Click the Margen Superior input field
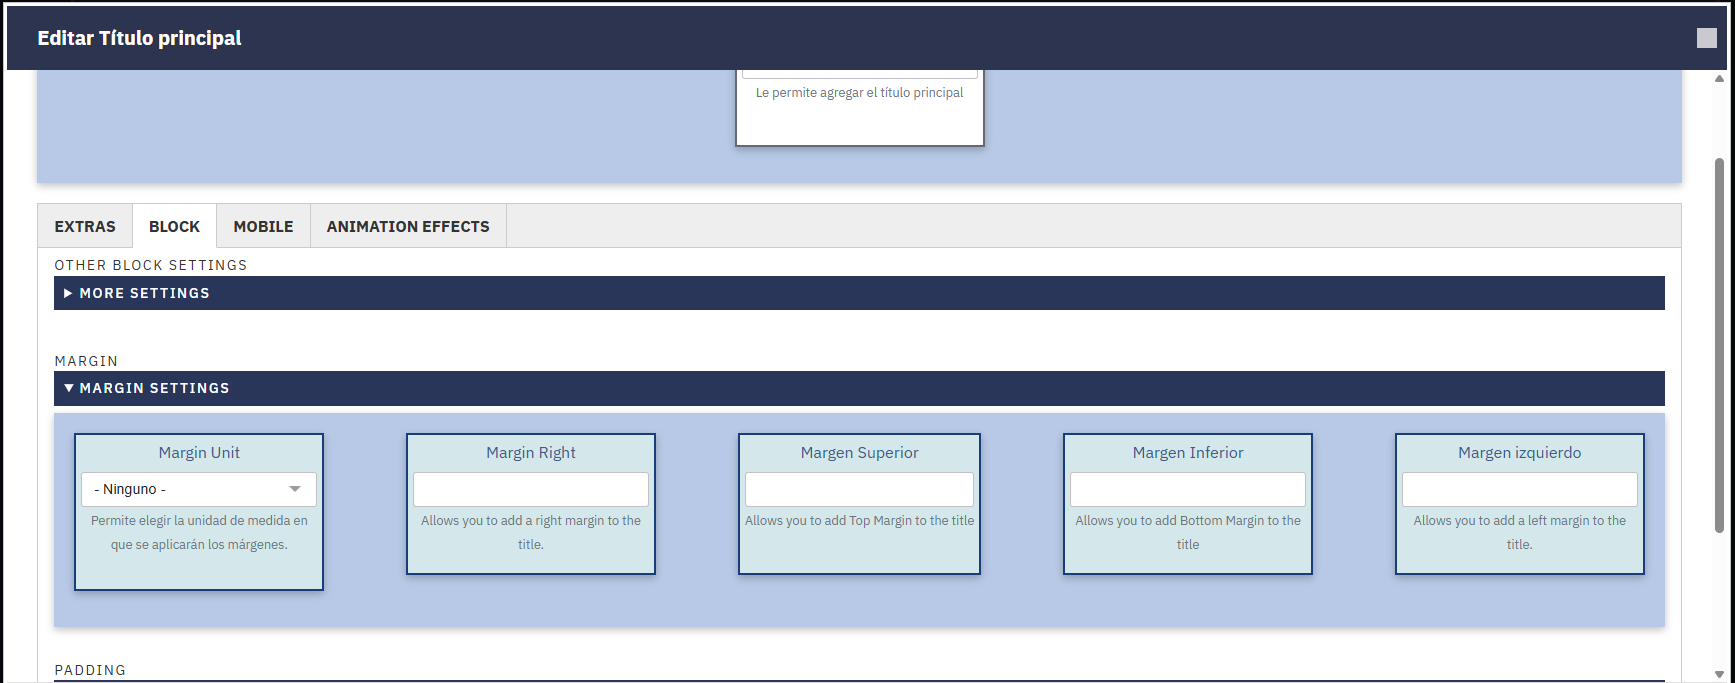This screenshot has height=683, width=1735. (x=859, y=489)
